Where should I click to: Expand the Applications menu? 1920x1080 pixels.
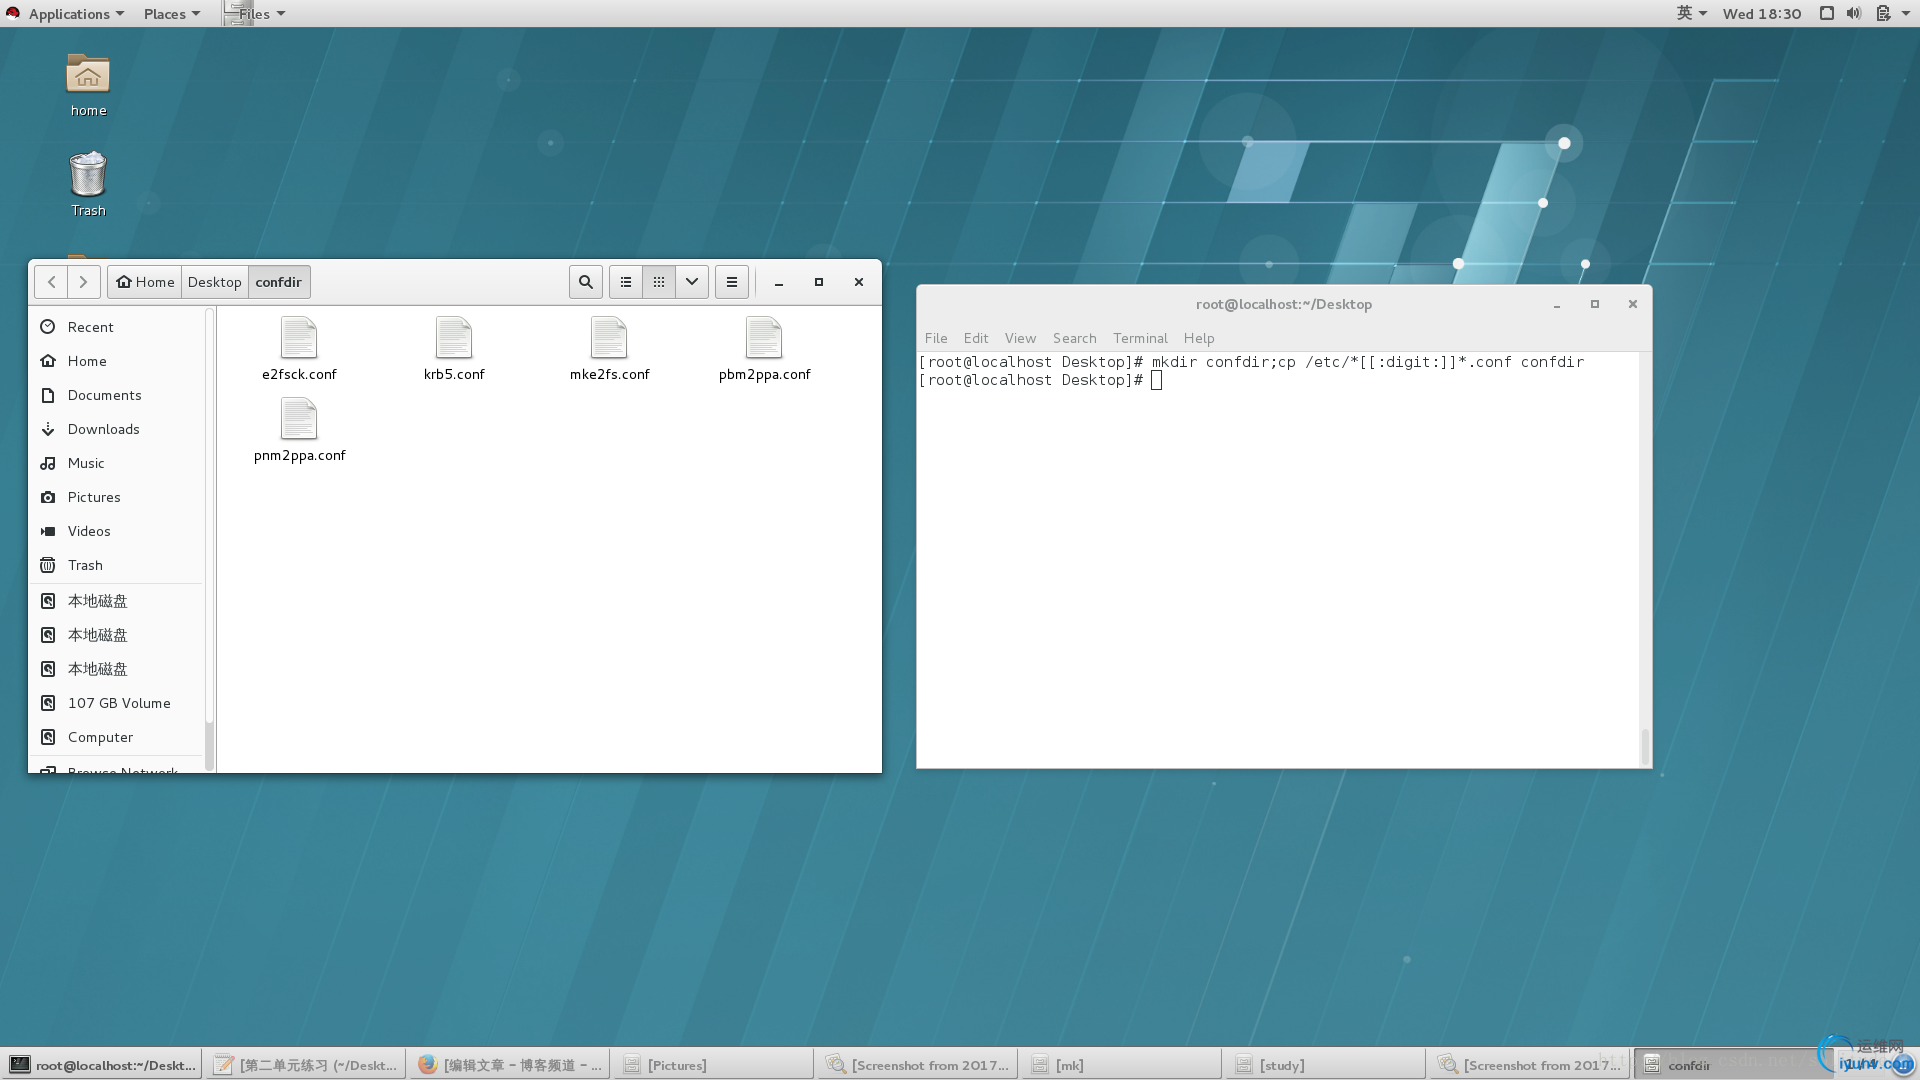76,13
